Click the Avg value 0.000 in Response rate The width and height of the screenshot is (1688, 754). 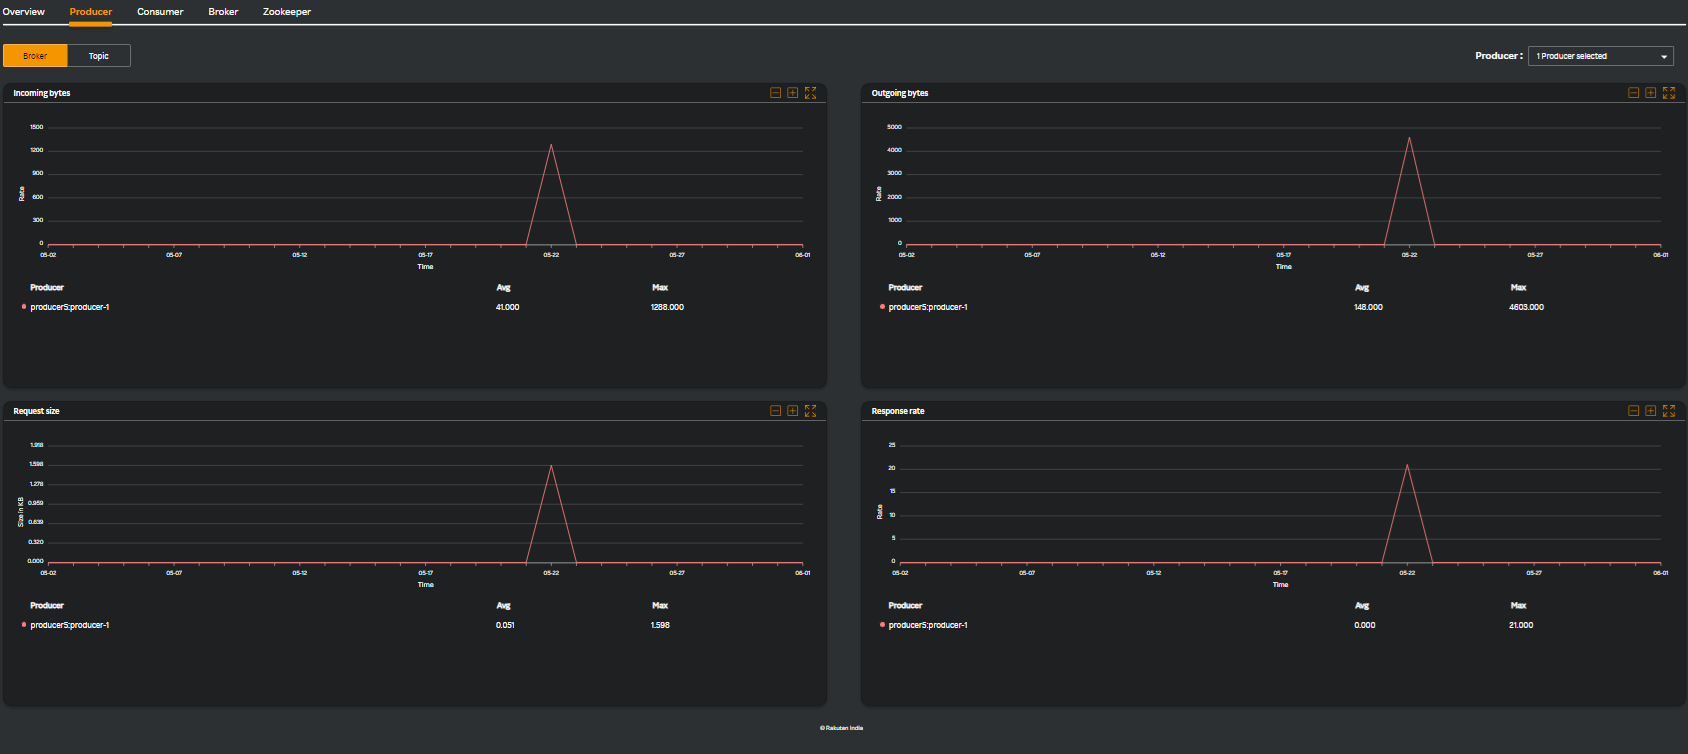(x=1365, y=625)
